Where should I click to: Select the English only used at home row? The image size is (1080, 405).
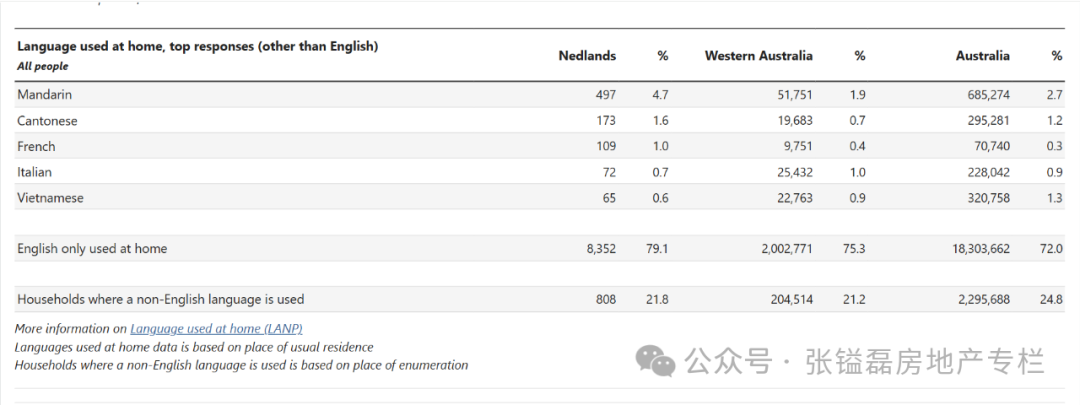[x=540, y=249]
